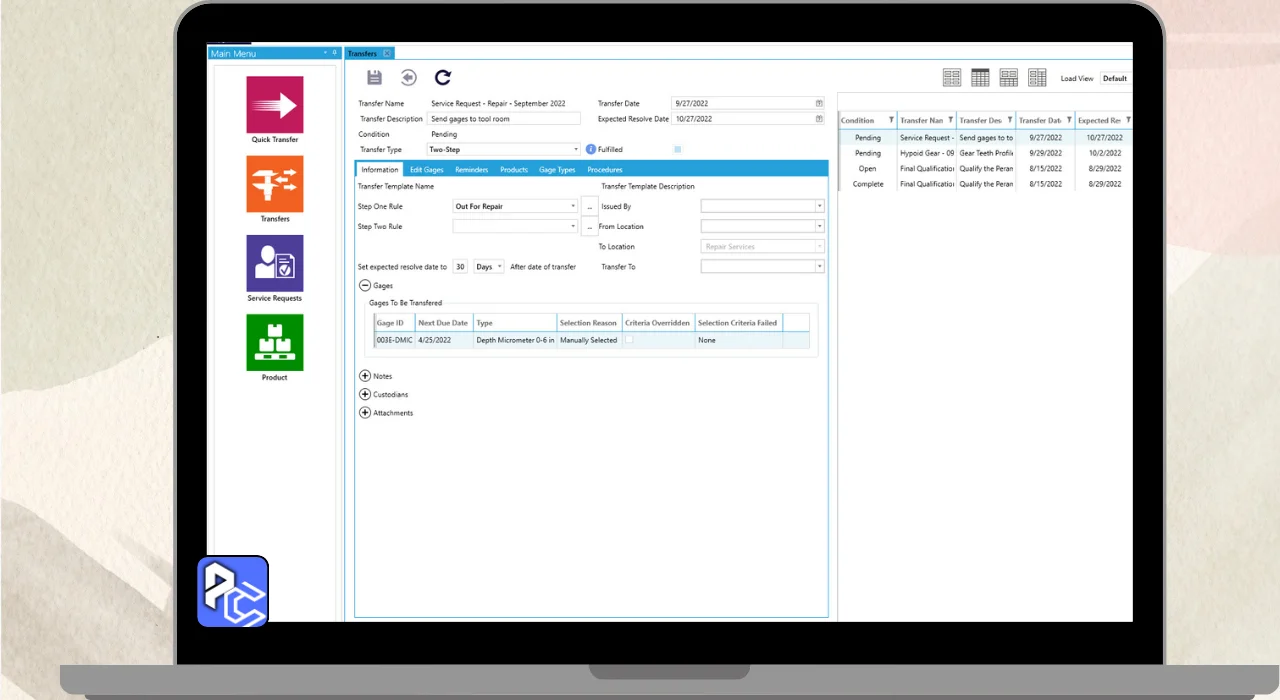This screenshot has height=700, width=1280.
Task: Select the 003E-DMIC gage row
Action: pos(592,340)
